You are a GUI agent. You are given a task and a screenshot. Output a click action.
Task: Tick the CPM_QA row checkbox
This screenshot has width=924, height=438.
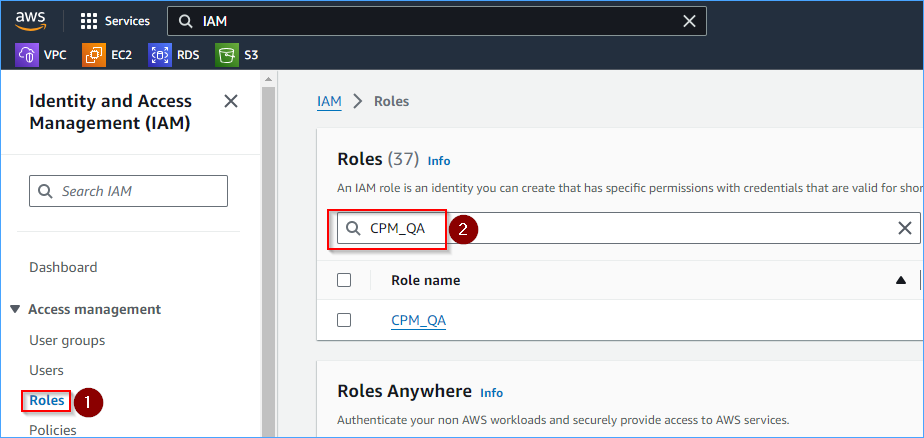(344, 320)
